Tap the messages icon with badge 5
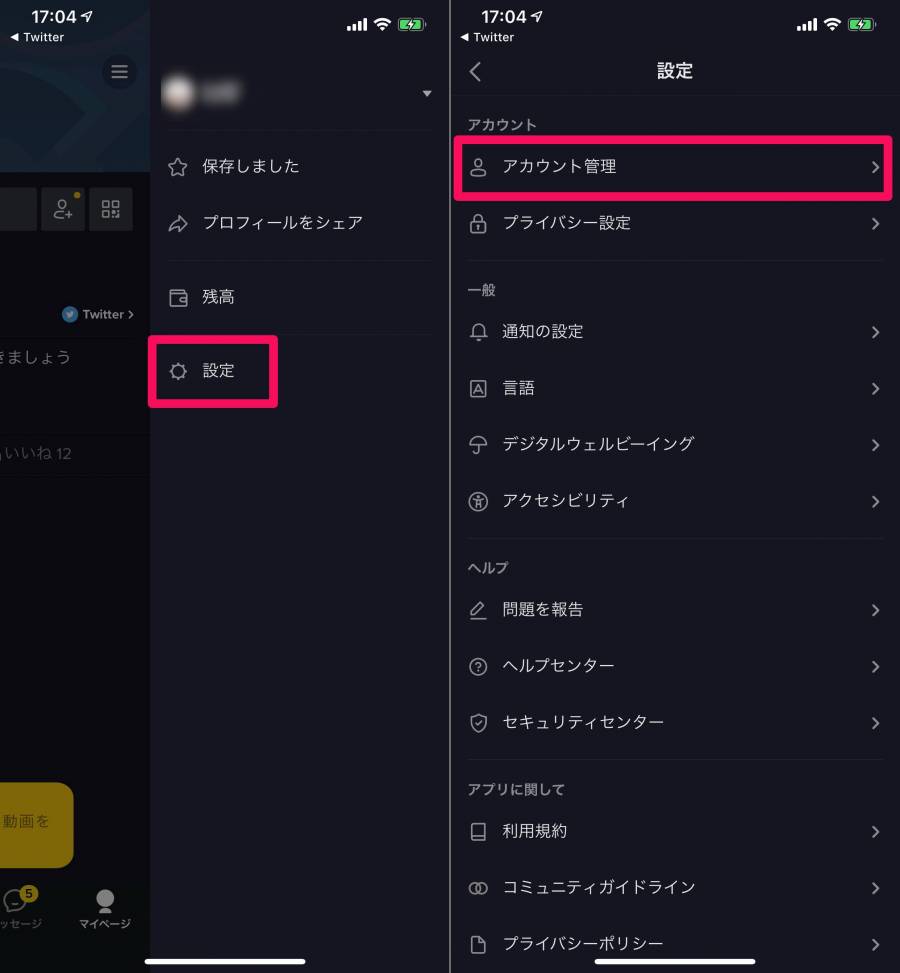The image size is (900, 973). pos(19,900)
